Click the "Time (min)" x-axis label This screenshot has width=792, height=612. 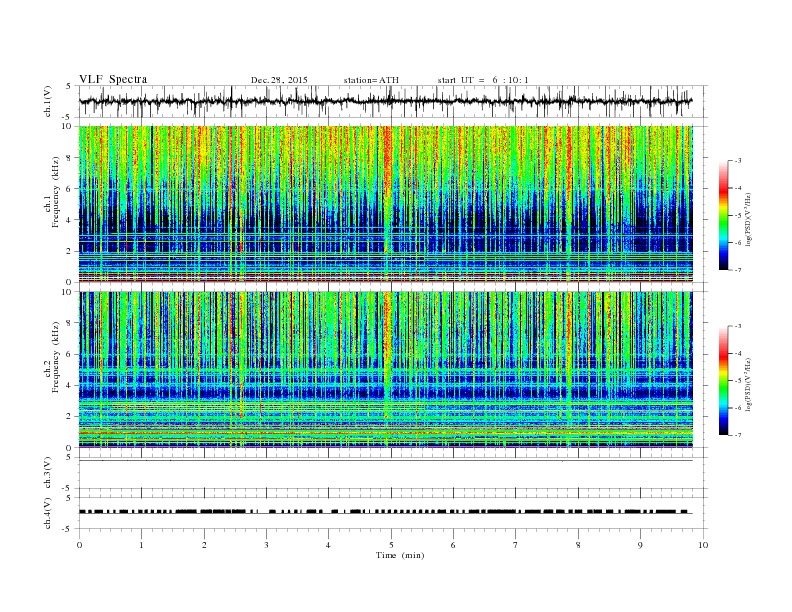(x=400, y=555)
